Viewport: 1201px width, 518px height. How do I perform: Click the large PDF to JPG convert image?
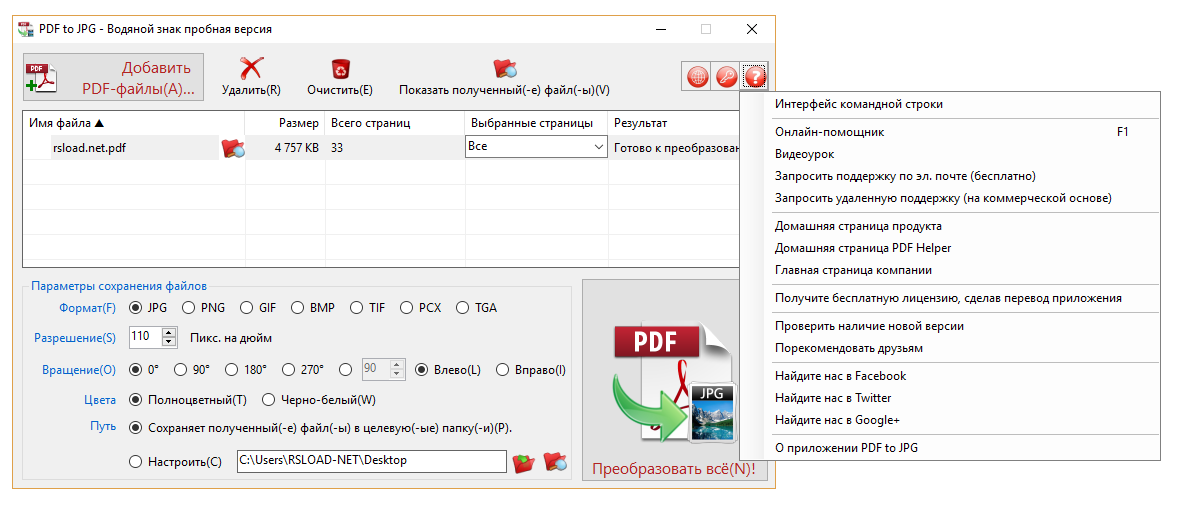675,382
